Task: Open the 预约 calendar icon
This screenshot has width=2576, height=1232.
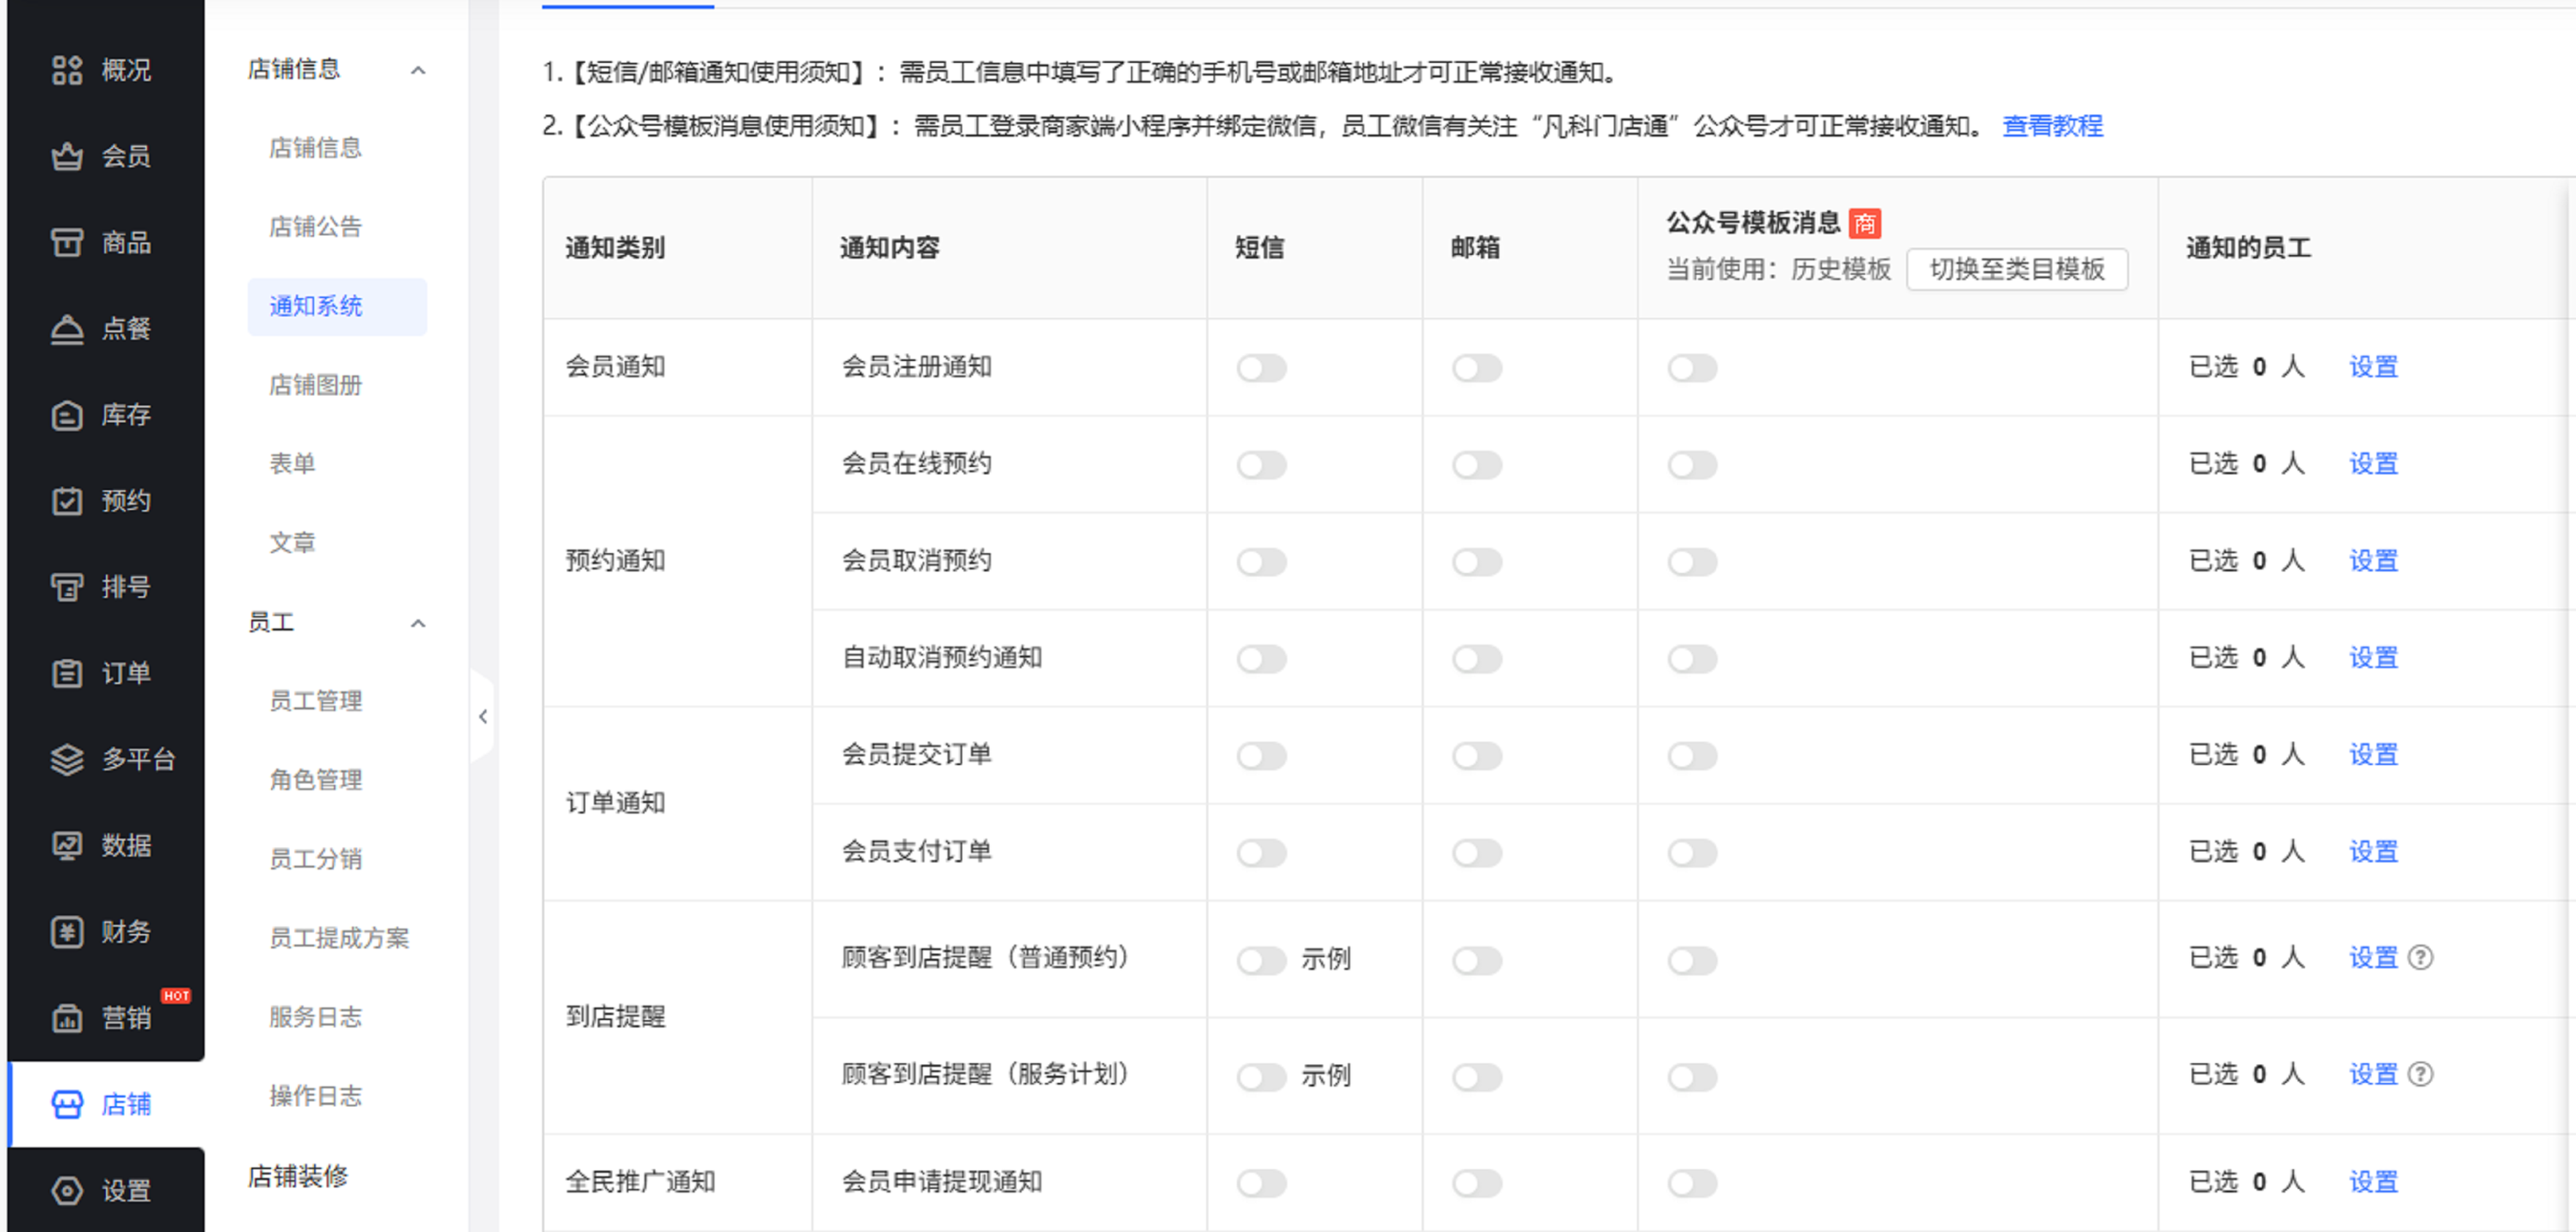Action: point(67,501)
